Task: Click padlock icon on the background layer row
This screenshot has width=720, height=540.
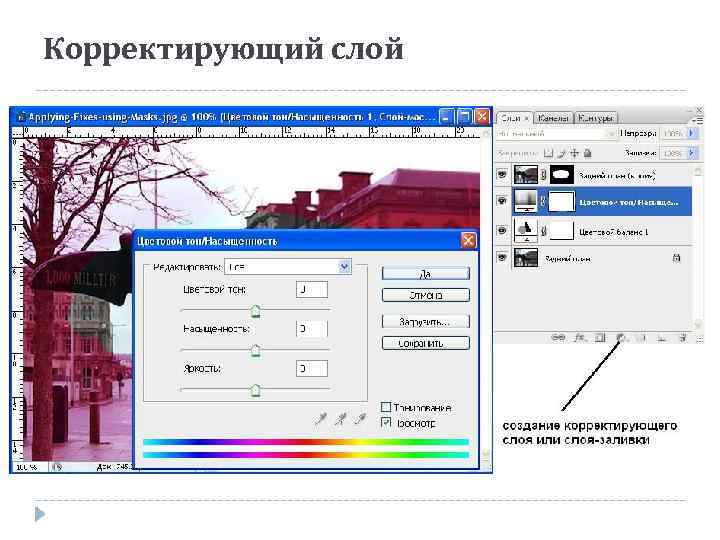Action: click(676, 258)
